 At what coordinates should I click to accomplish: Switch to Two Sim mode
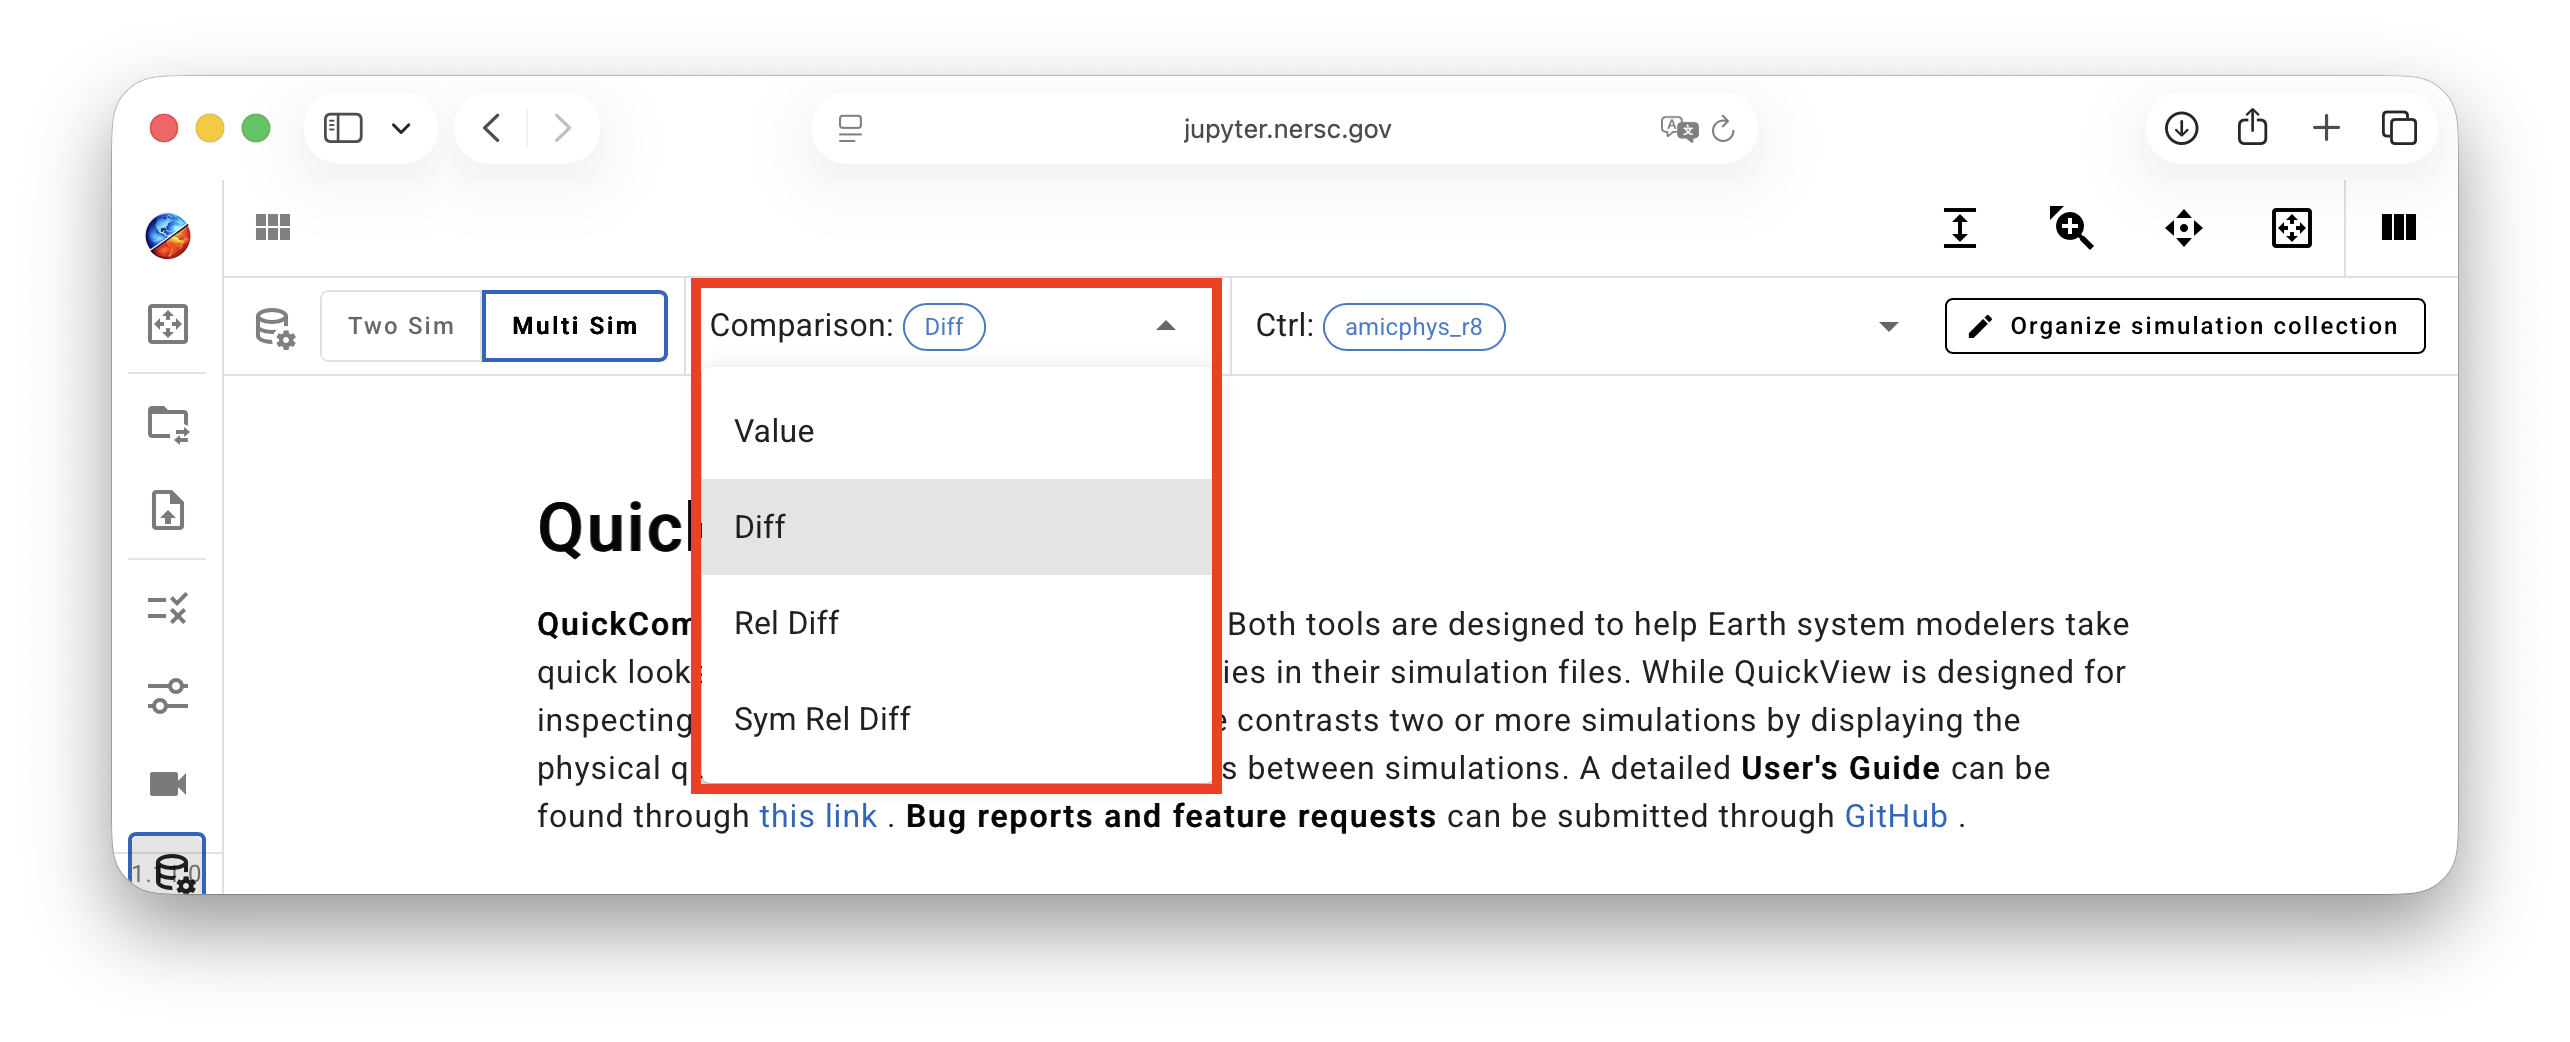[x=401, y=326]
